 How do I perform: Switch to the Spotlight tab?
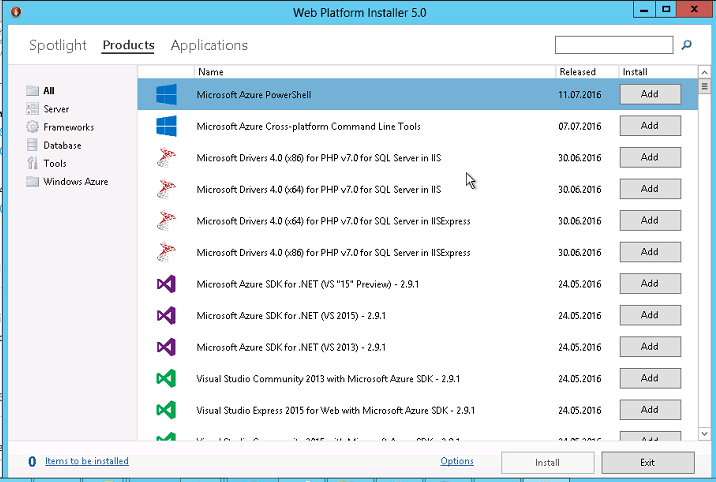point(59,45)
